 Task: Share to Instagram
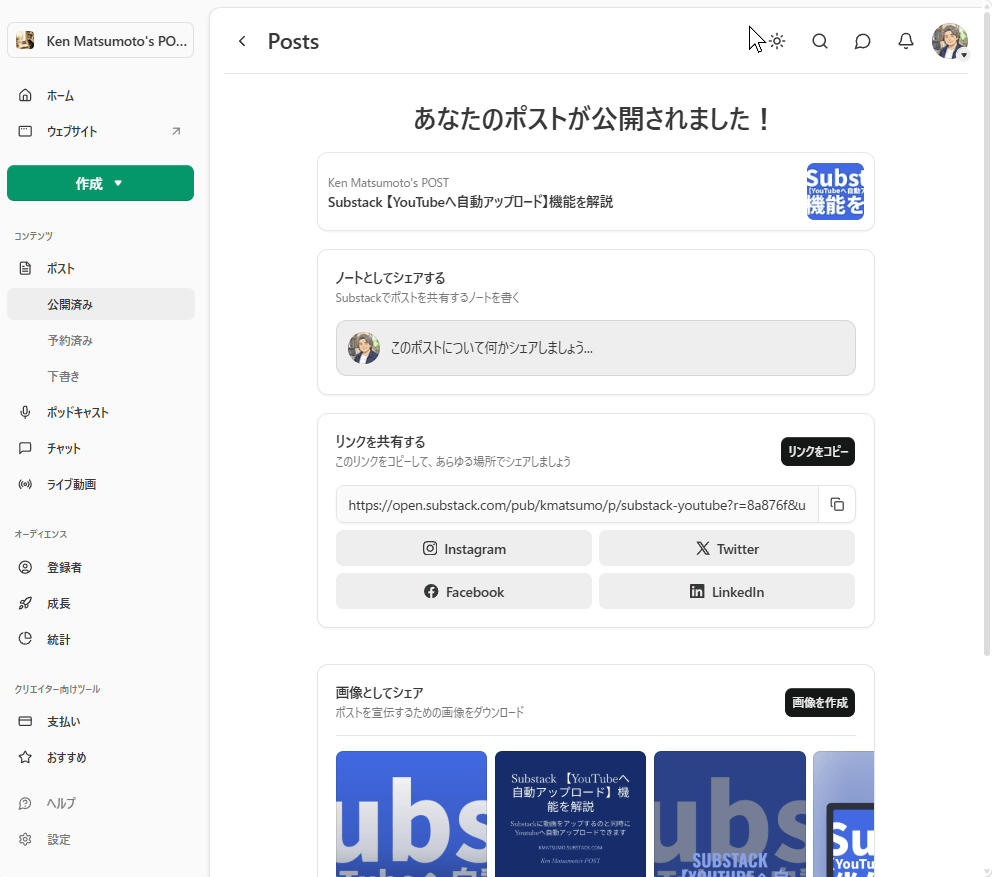(464, 549)
